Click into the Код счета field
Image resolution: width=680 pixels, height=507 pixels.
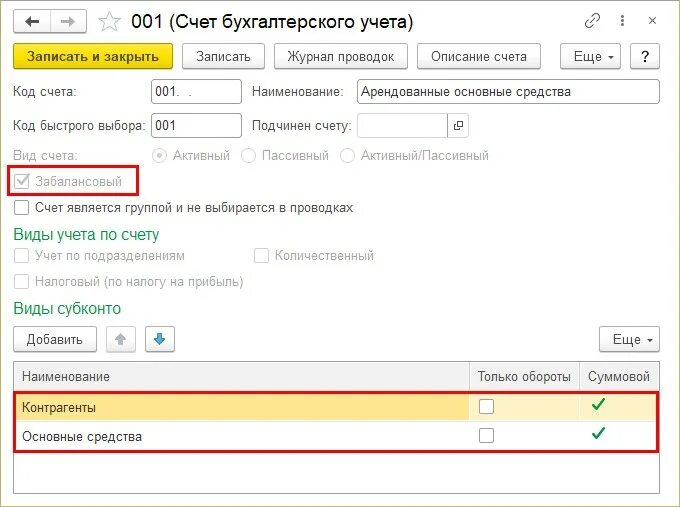click(x=196, y=92)
